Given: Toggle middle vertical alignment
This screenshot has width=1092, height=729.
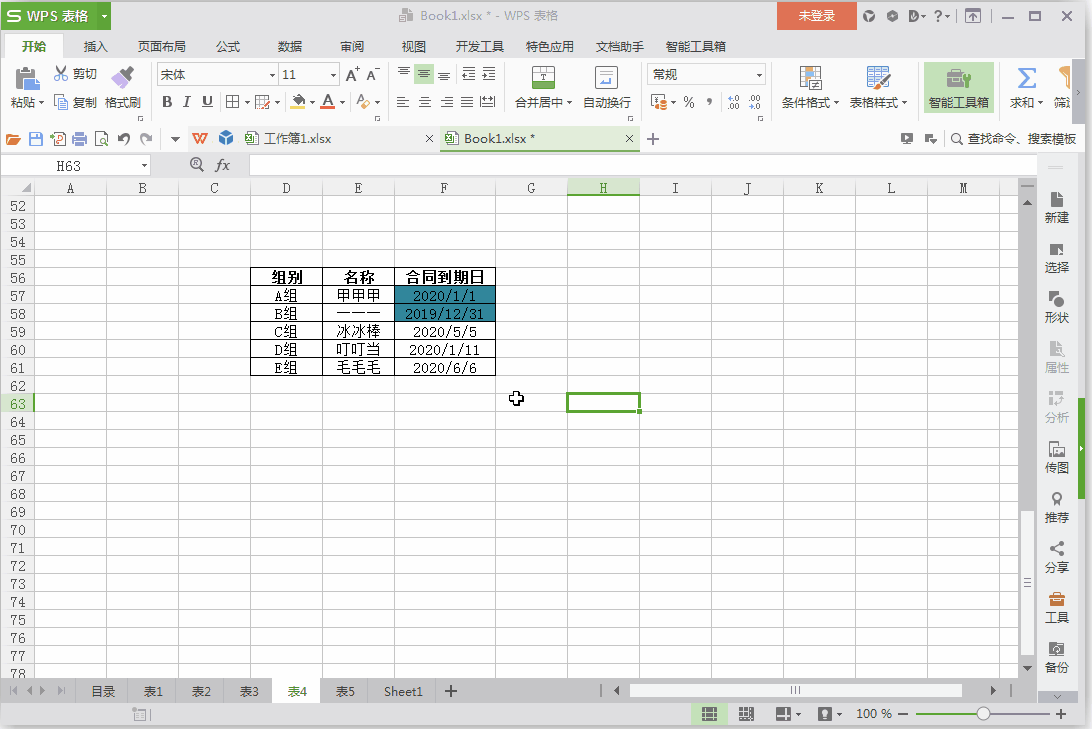Looking at the screenshot, I should click(x=423, y=74).
